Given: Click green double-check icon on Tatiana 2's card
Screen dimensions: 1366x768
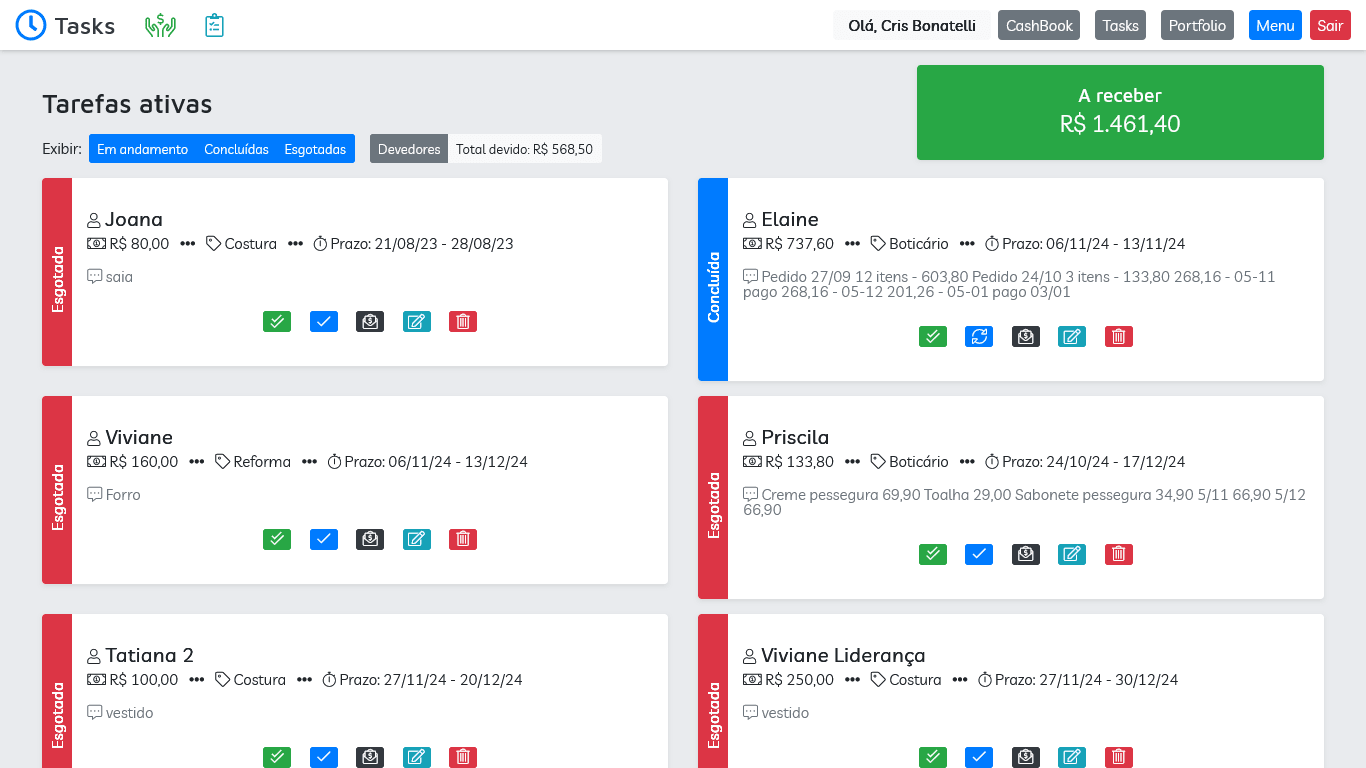Looking at the screenshot, I should click(x=277, y=757).
